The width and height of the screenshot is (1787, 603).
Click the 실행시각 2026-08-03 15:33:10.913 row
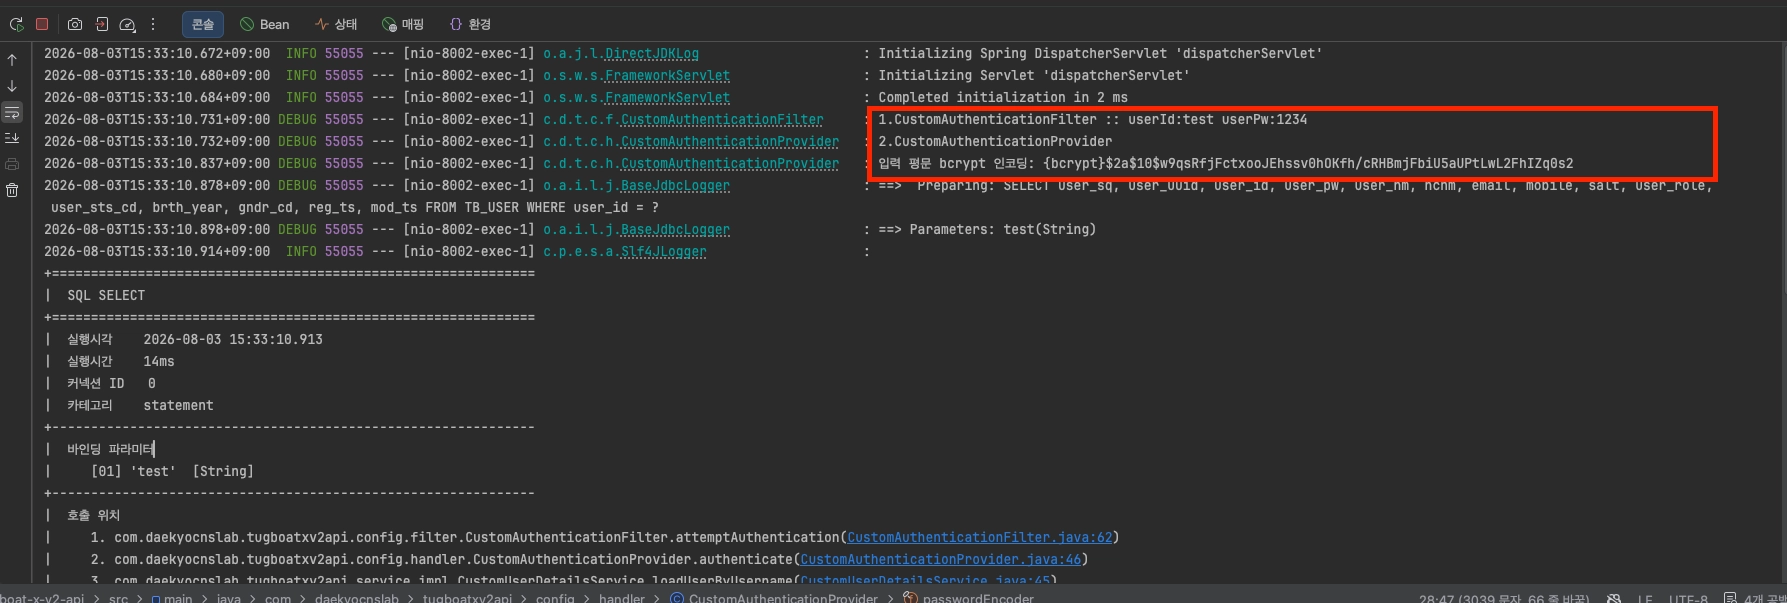click(x=195, y=340)
